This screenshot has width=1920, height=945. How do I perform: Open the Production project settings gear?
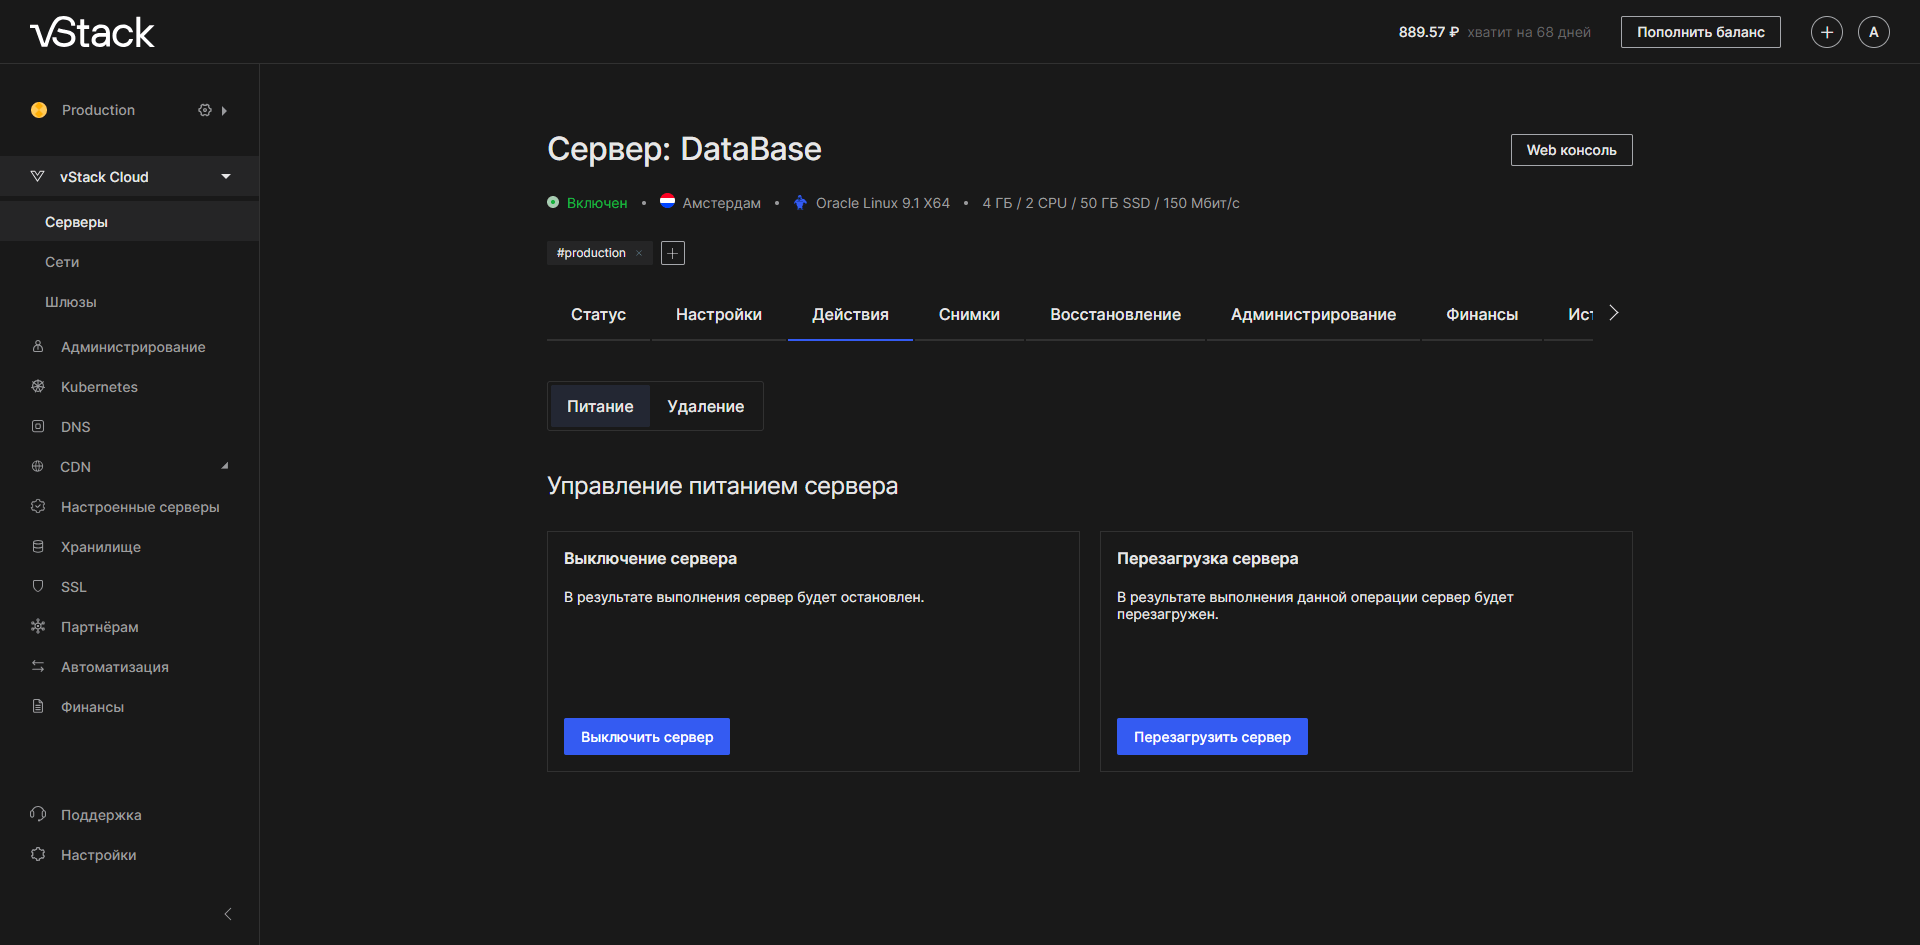(205, 110)
